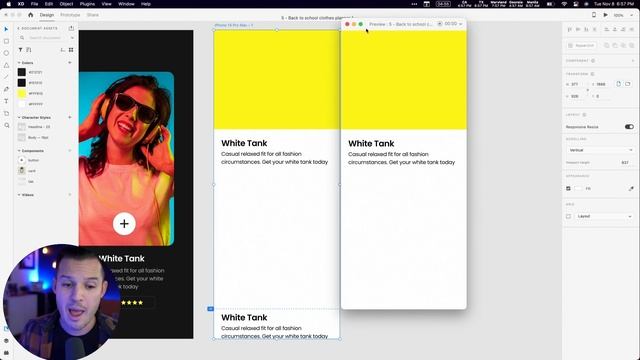Screen dimensions: 640x360
Task: Switch to the Design tab
Action: tap(47, 15)
